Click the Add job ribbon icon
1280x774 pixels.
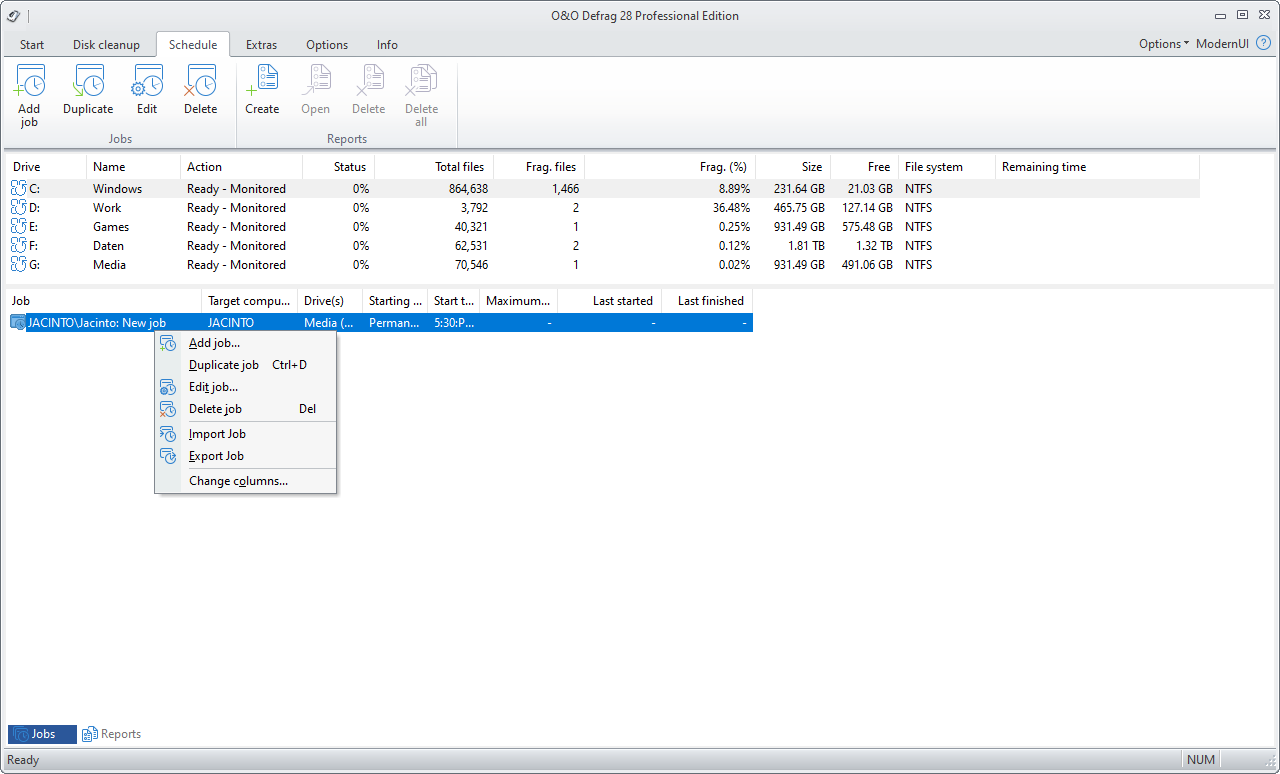pos(29,81)
